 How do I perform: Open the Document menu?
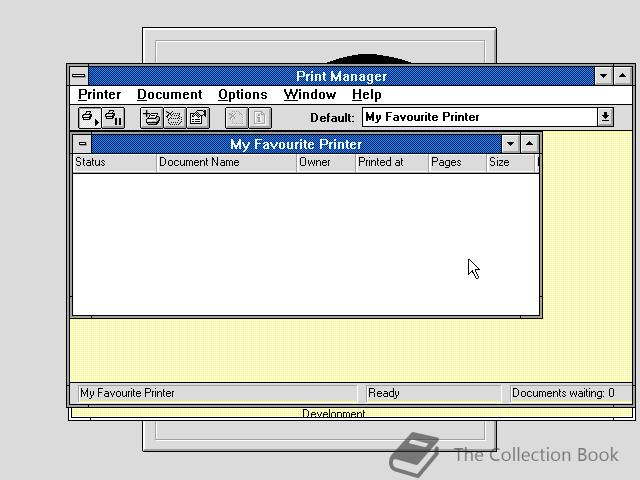[169, 95]
